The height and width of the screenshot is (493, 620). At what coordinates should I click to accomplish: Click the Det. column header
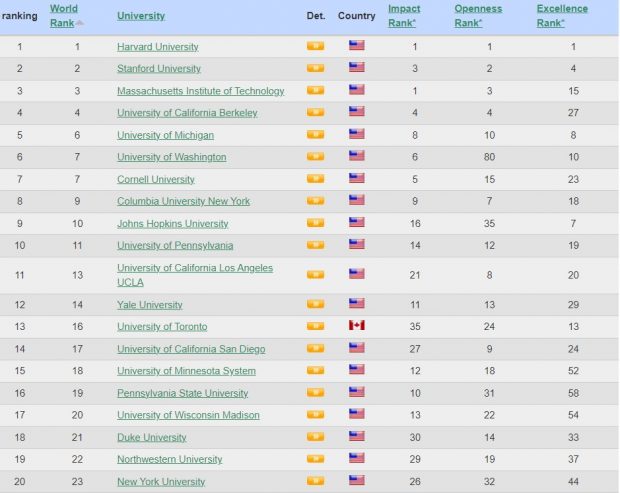point(316,16)
